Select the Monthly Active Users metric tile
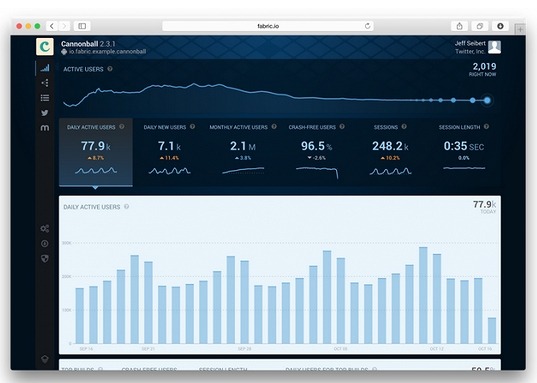Screen dimensions: 537x383 pyautogui.click(x=243, y=152)
